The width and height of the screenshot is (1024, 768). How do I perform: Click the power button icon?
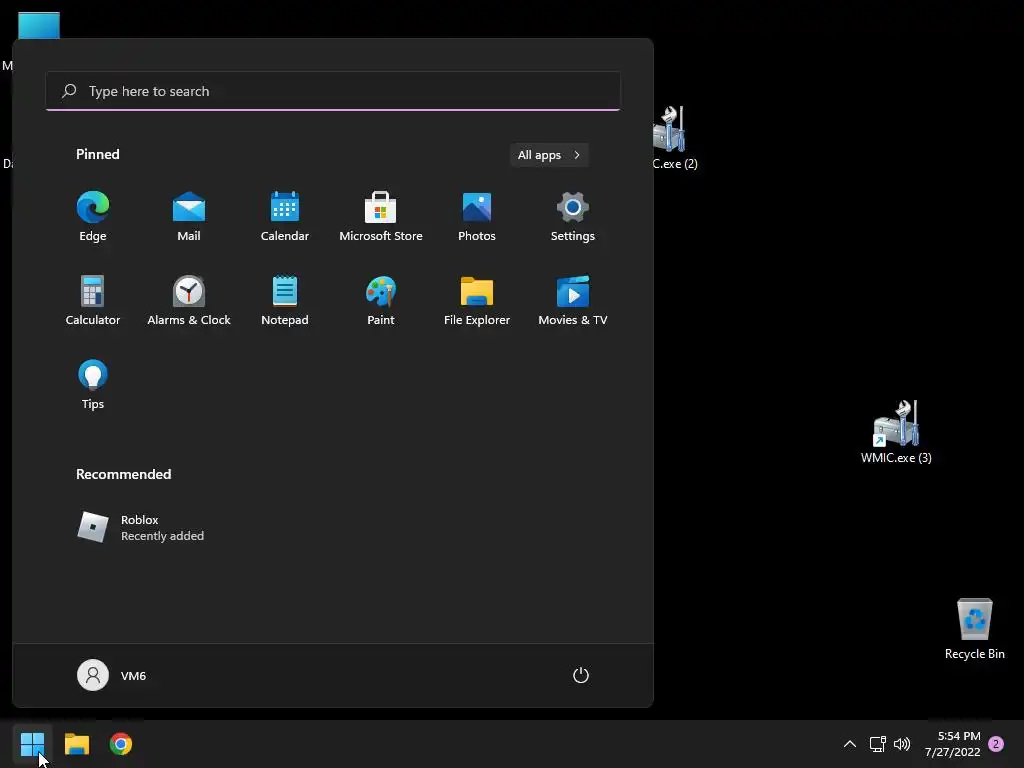[x=581, y=675]
